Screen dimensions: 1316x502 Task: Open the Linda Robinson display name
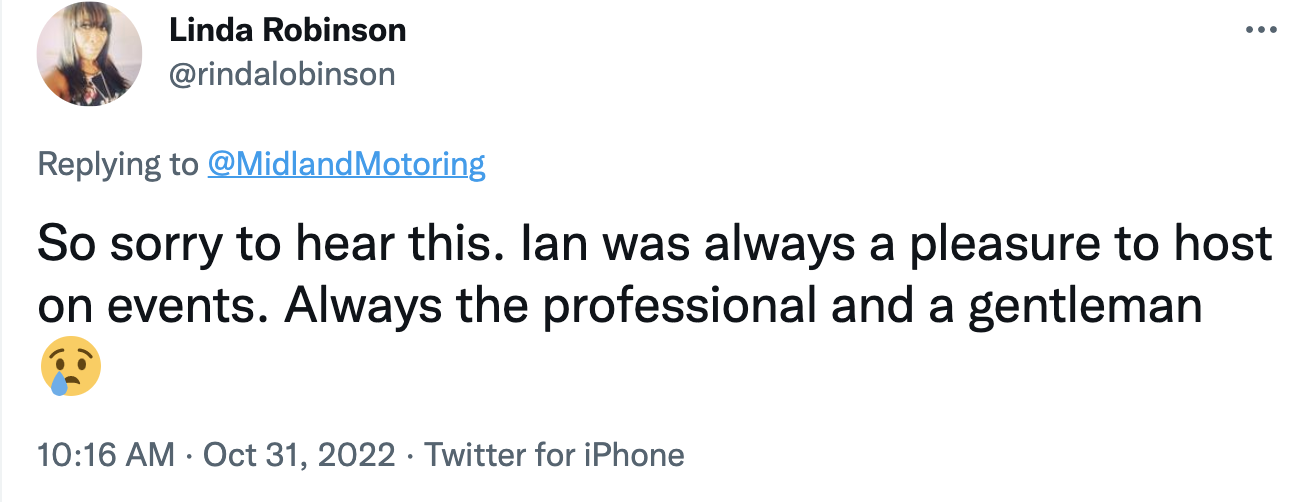(288, 30)
